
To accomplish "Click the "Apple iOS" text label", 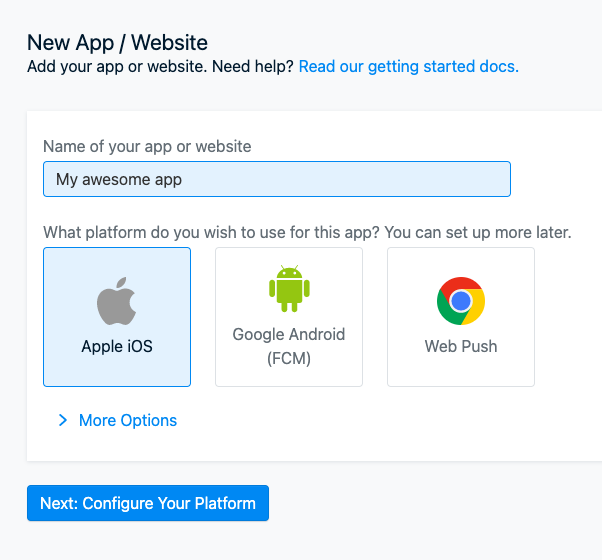I will point(117,347).
